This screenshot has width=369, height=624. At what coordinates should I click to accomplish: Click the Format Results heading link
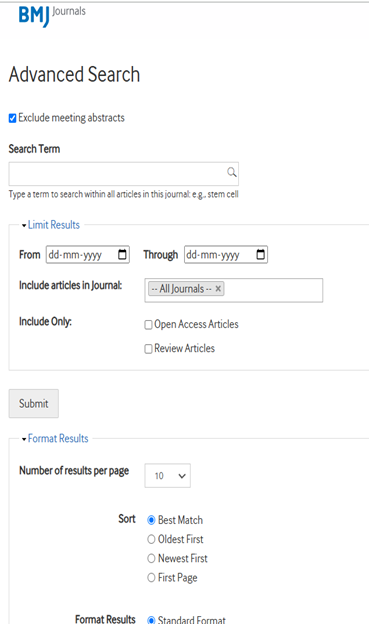coord(58,439)
